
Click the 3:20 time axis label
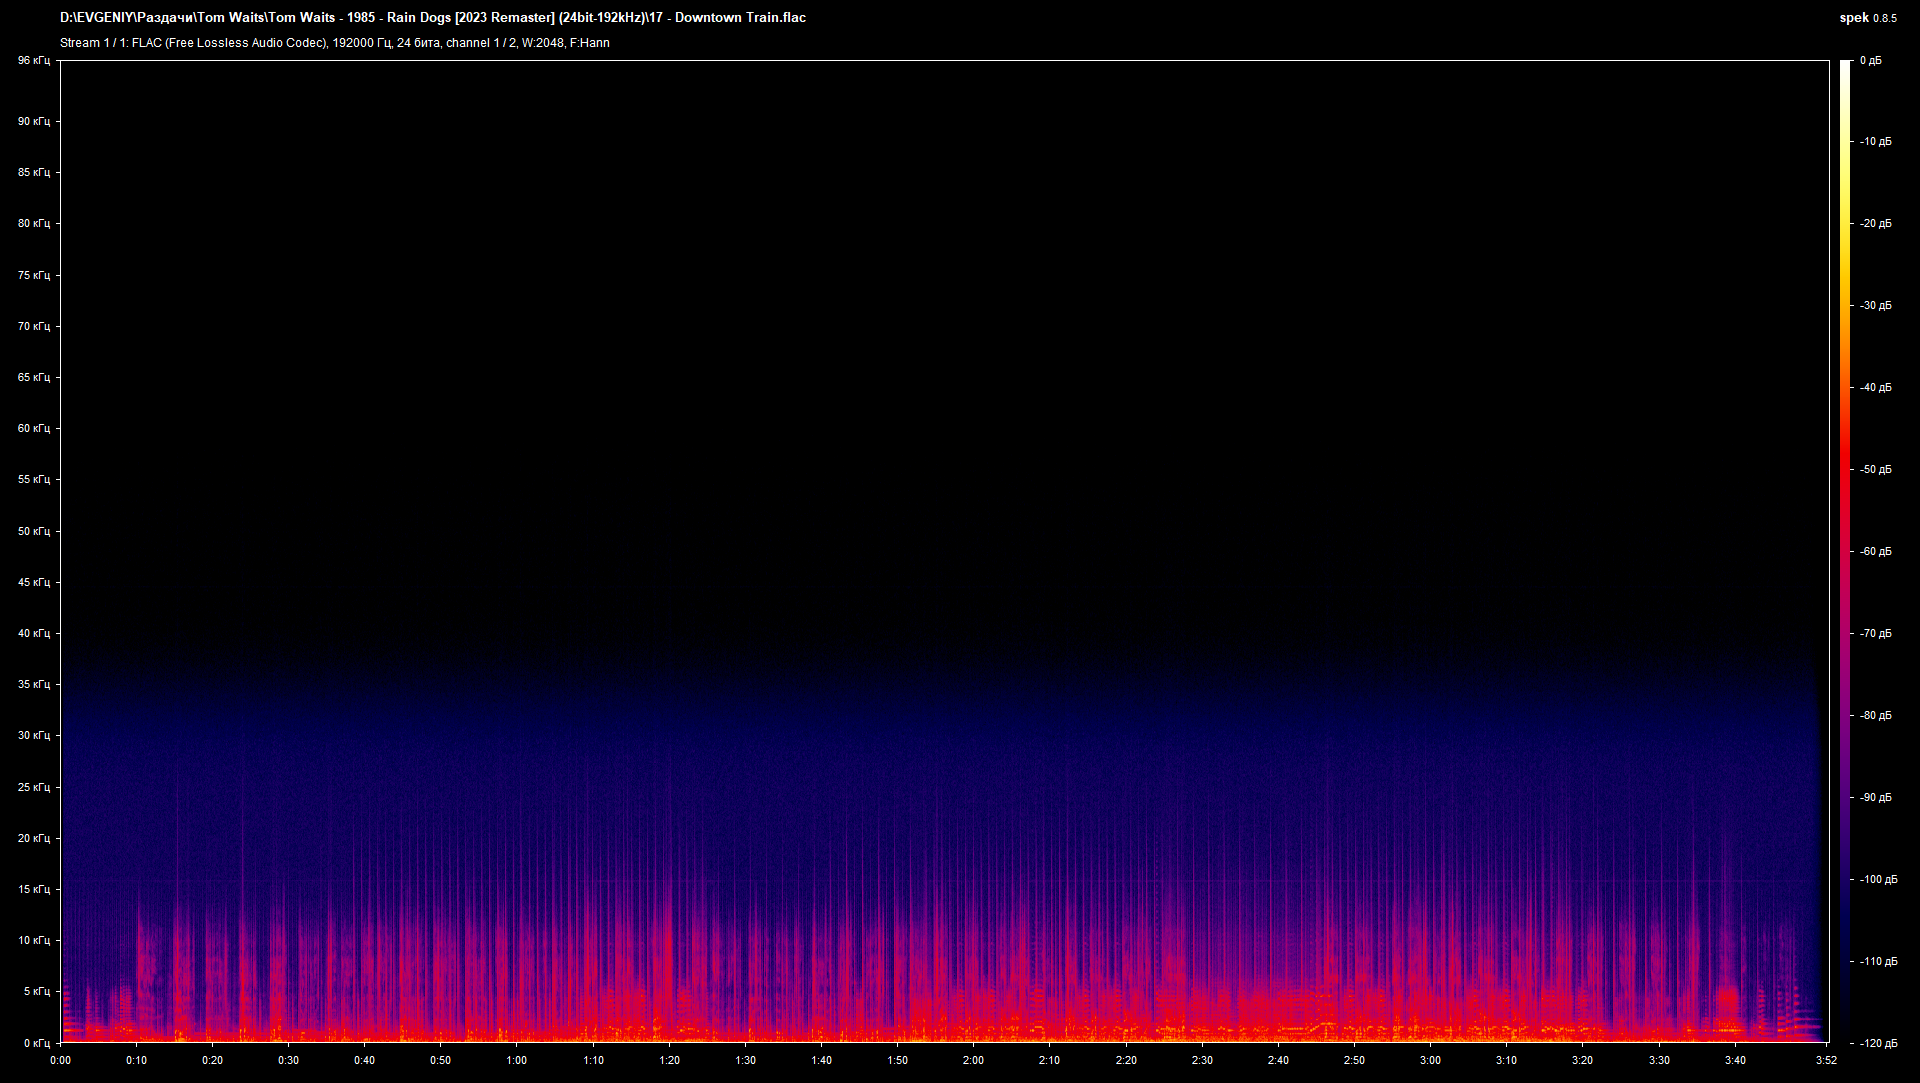click(1583, 1060)
